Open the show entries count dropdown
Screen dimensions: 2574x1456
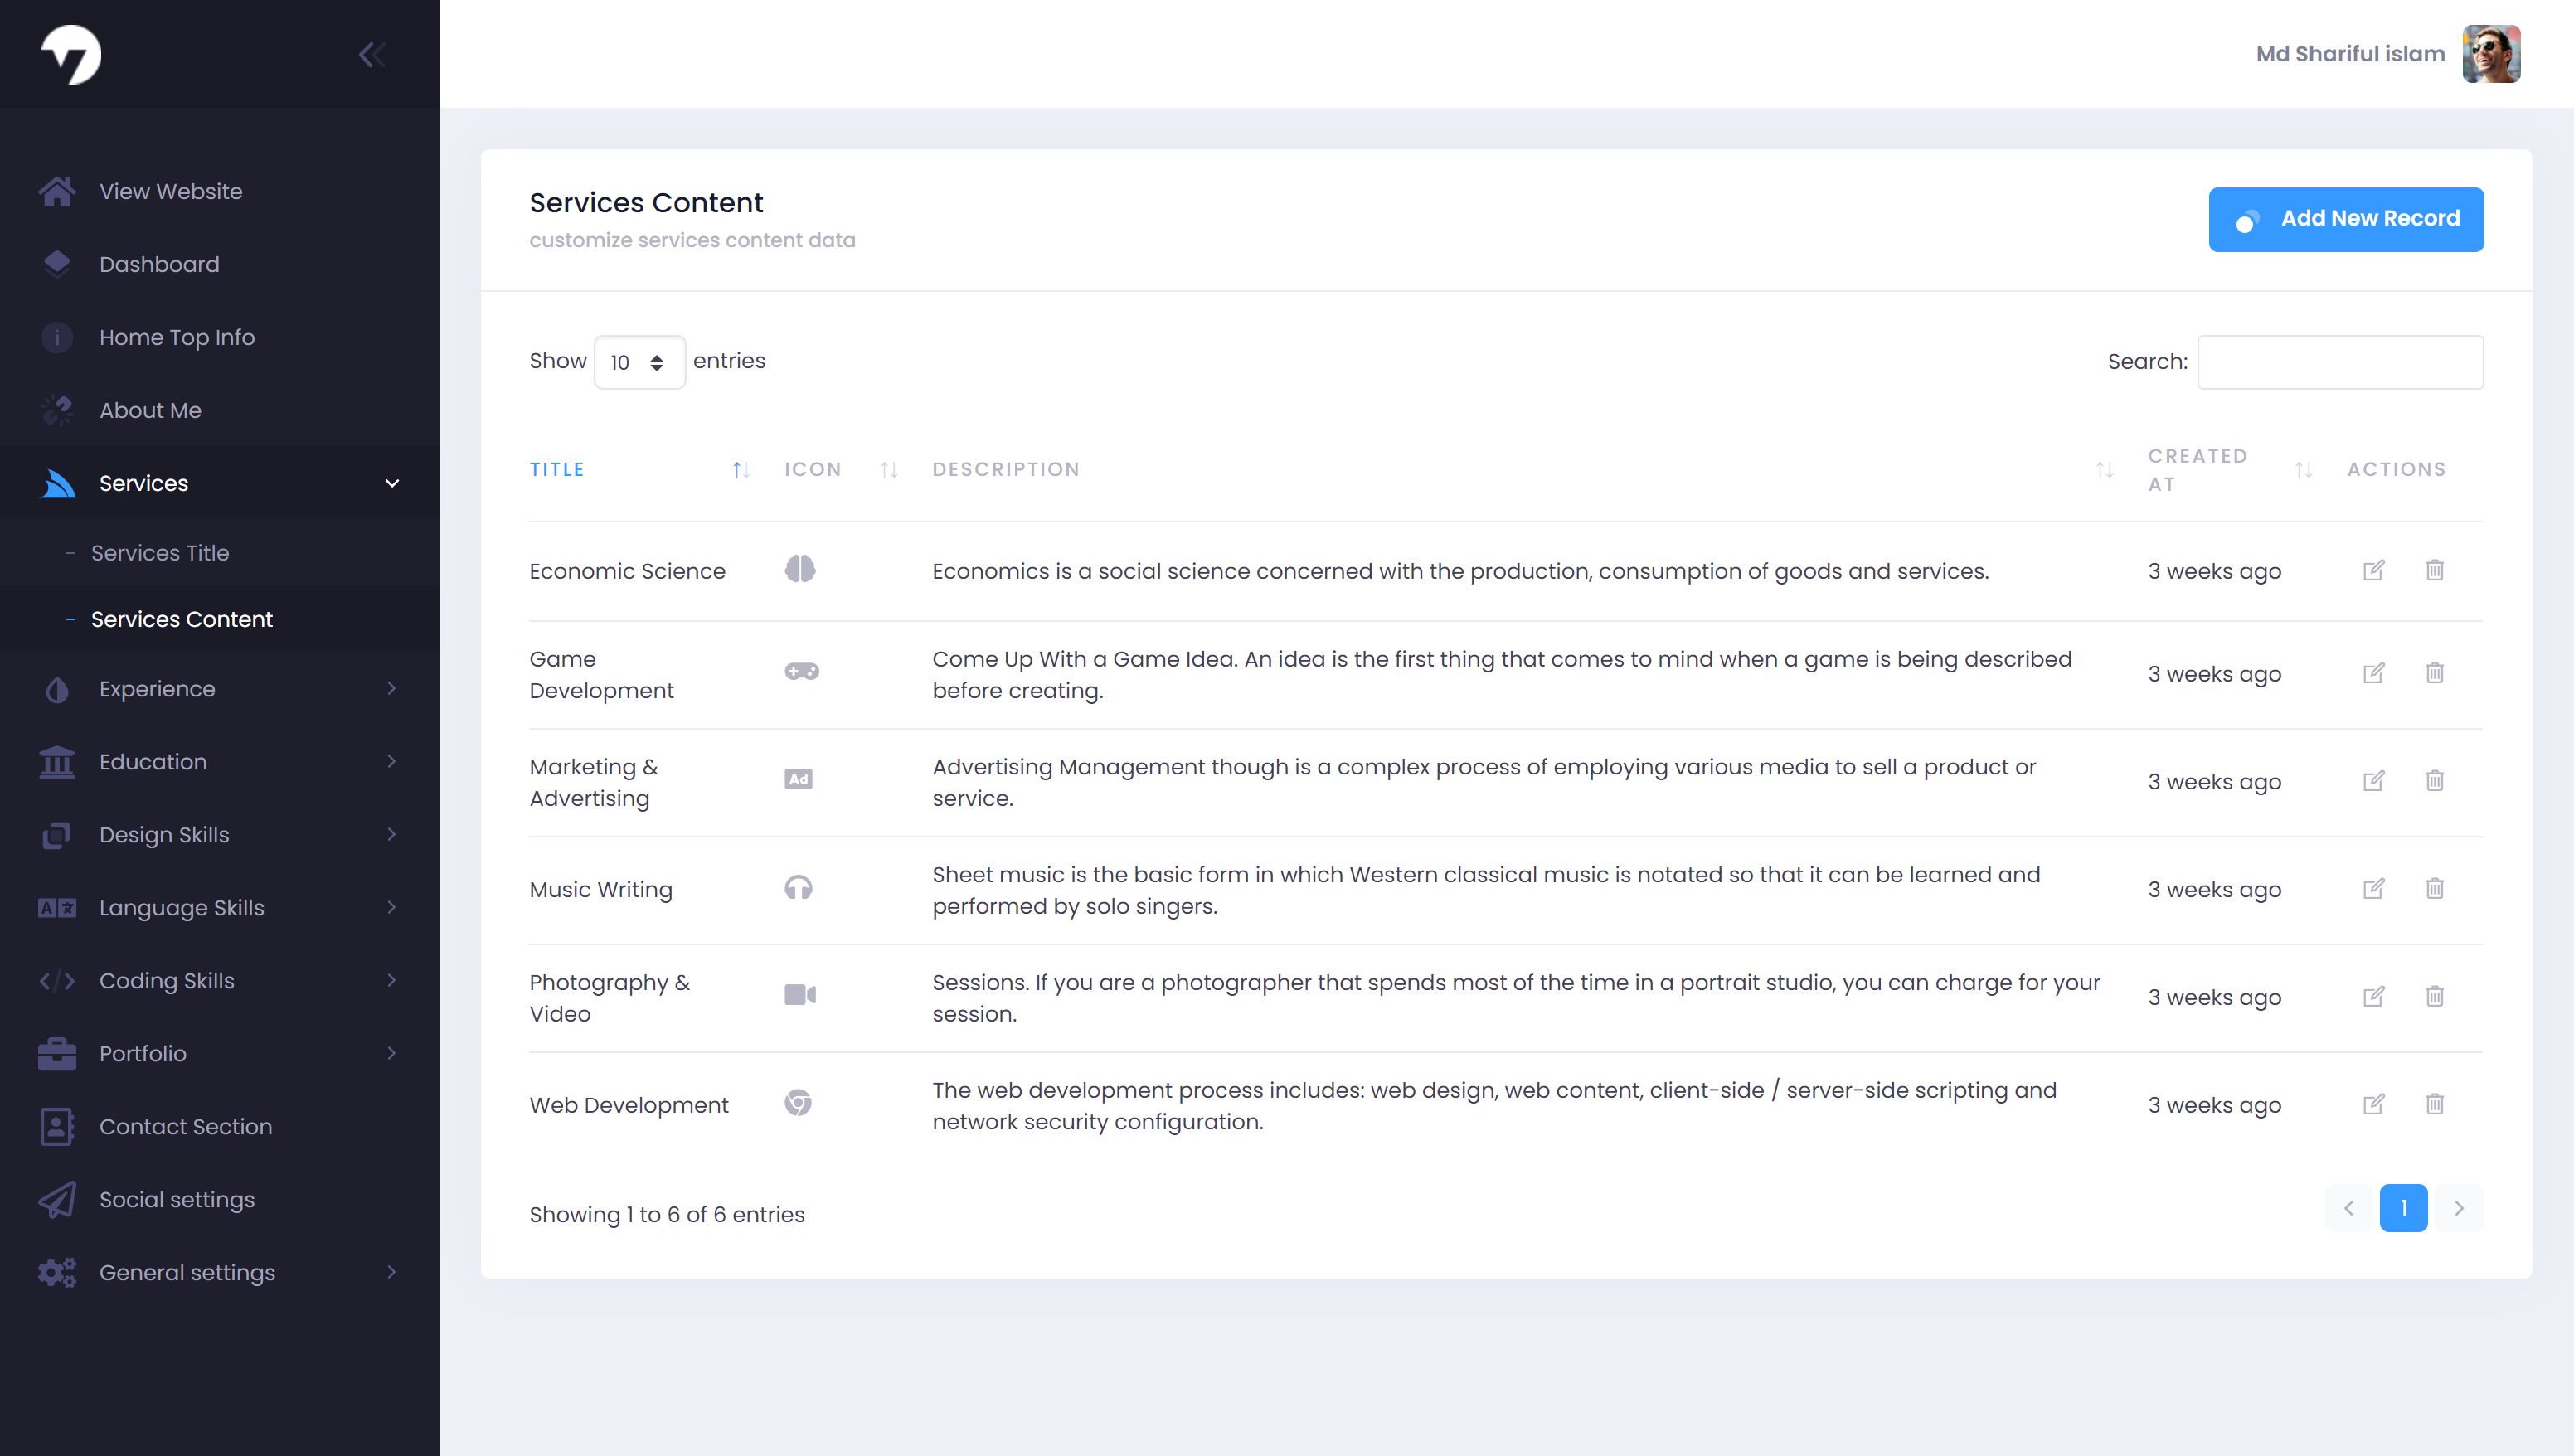[639, 362]
